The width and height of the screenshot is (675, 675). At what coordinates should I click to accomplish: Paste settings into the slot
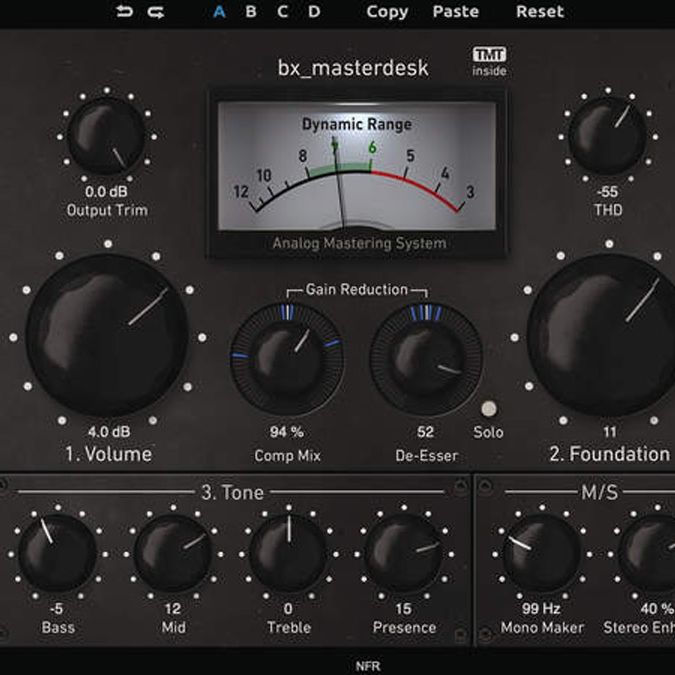[455, 12]
